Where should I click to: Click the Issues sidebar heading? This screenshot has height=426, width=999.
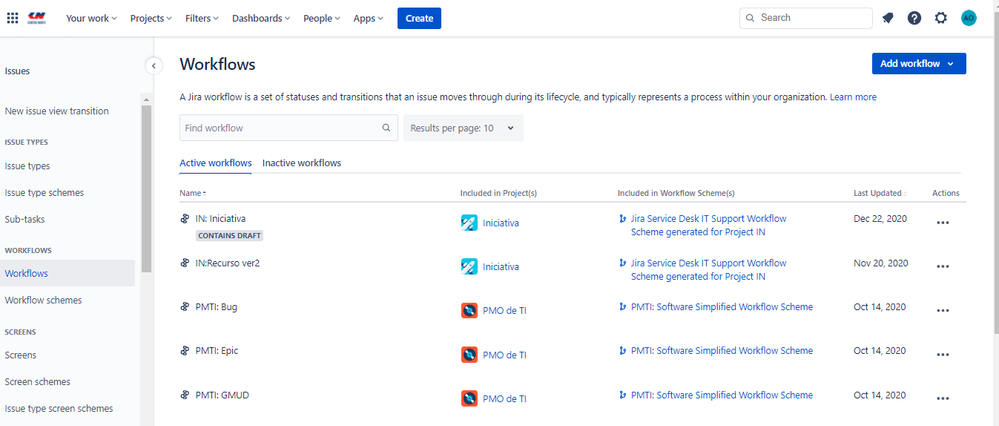[17, 71]
